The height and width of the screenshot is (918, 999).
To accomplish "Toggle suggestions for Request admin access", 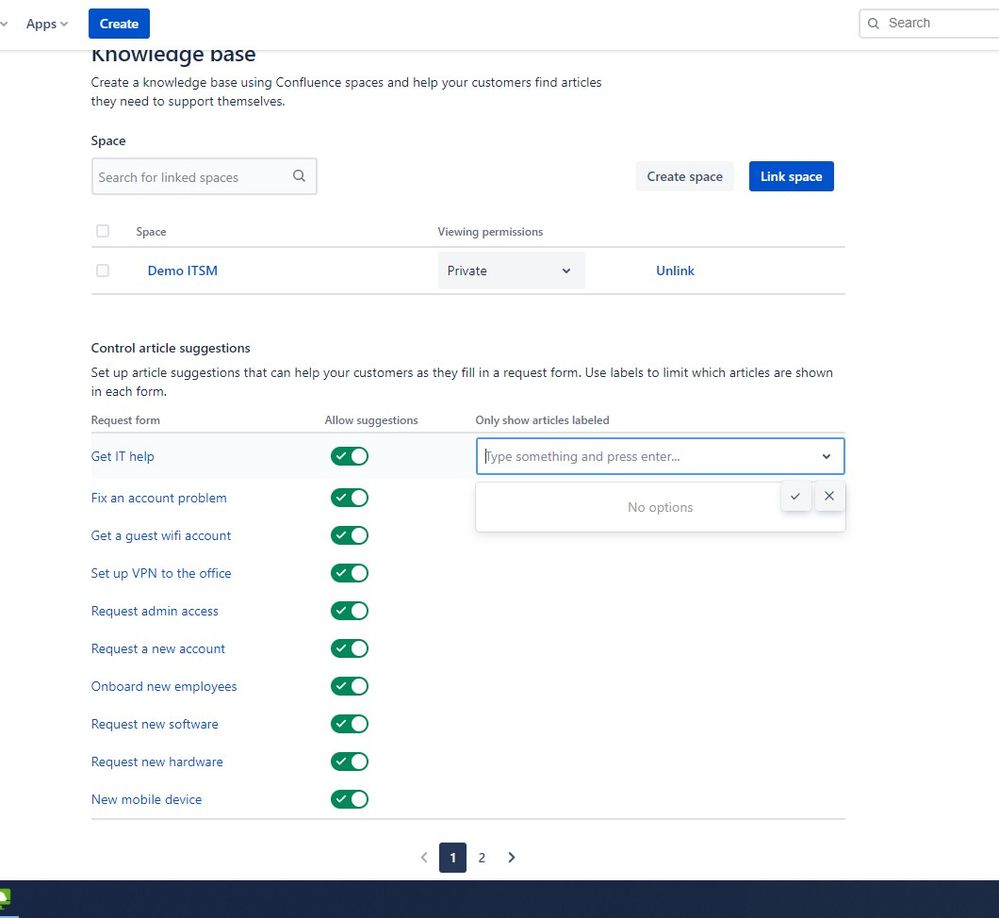I will (349, 611).
